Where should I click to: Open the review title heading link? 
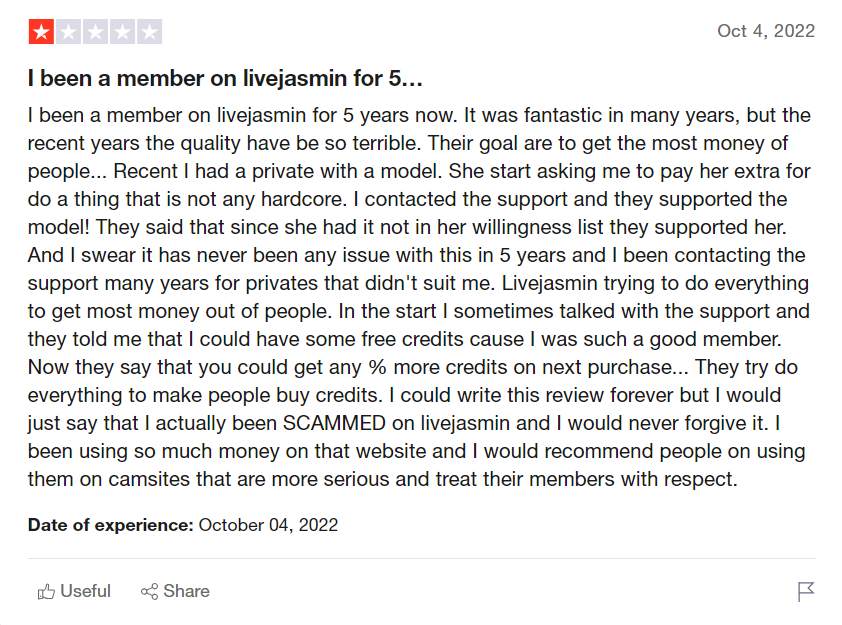(225, 78)
